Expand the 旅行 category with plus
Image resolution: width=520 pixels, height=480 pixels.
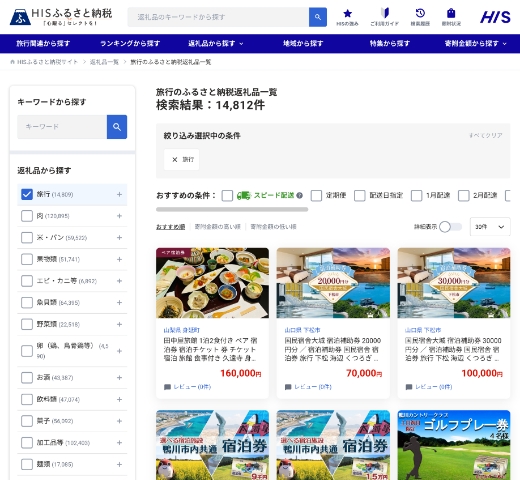[119, 194]
